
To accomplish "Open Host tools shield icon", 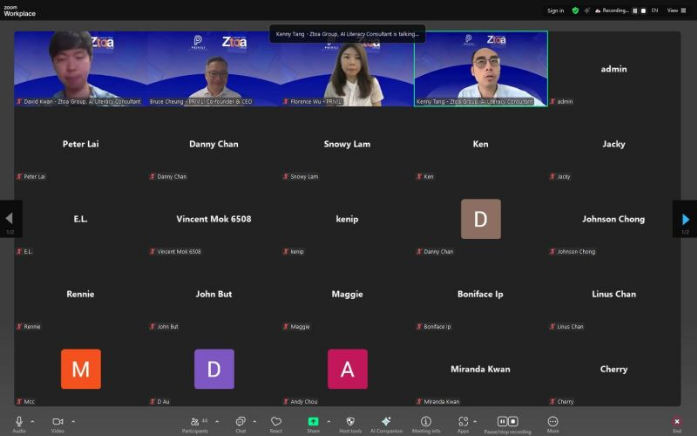I will point(350,422).
